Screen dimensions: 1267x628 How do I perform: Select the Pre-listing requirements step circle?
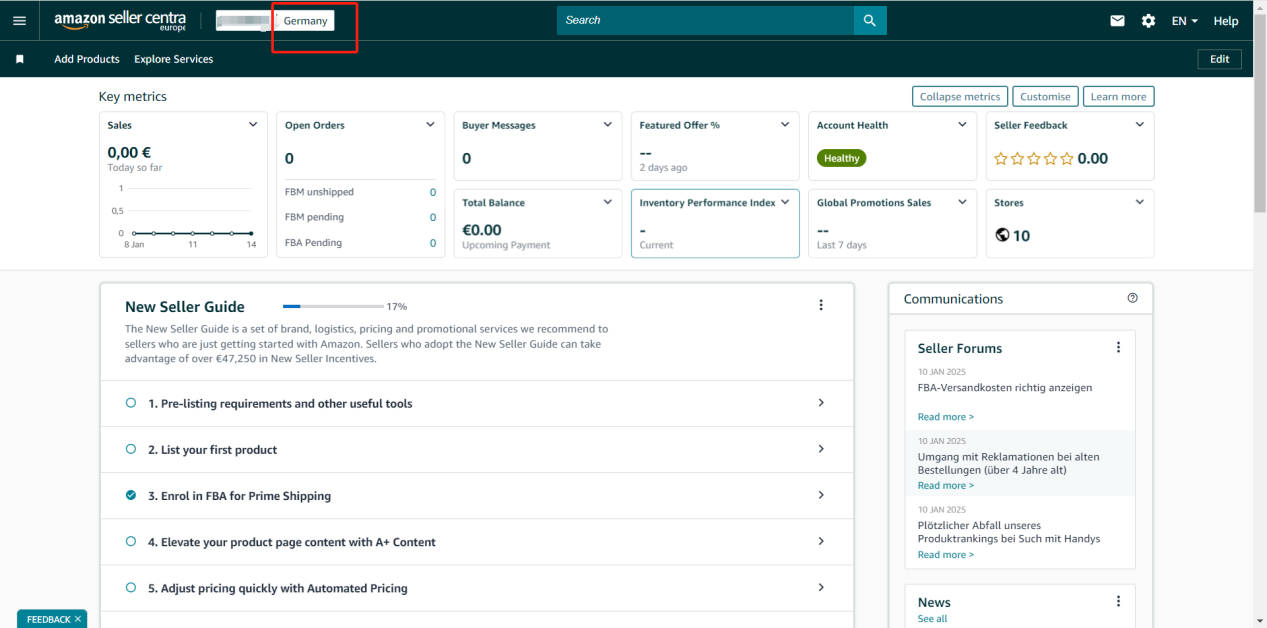click(131, 403)
